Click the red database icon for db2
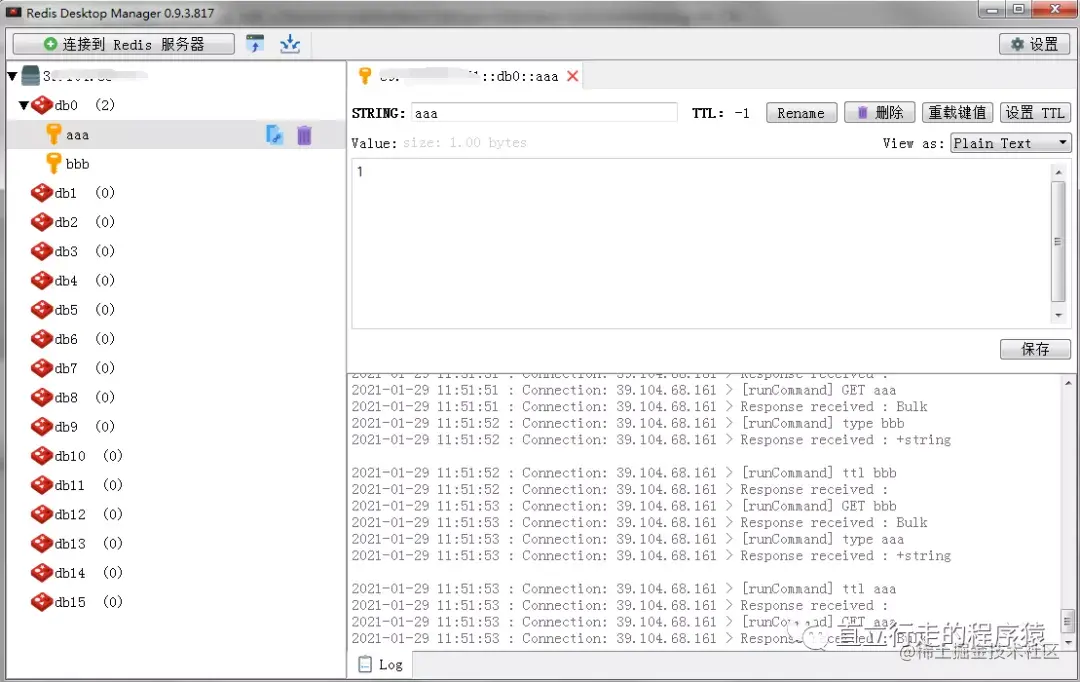This screenshot has height=682, width=1080. (42, 222)
